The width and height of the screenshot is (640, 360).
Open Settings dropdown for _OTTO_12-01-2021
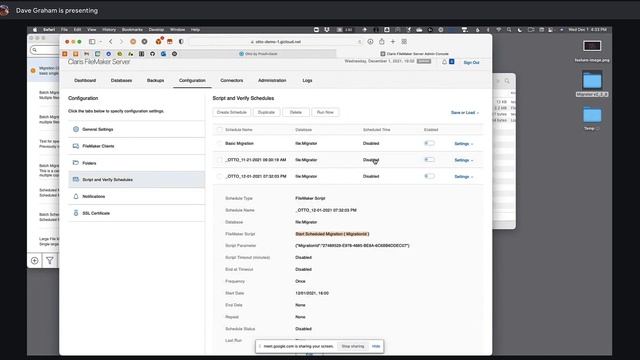point(464,177)
